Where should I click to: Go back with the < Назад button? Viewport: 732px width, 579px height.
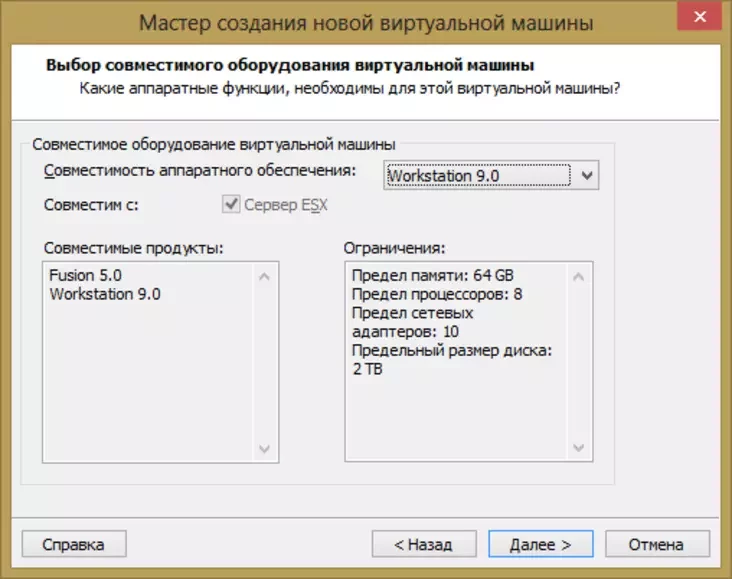click(x=423, y=544)
